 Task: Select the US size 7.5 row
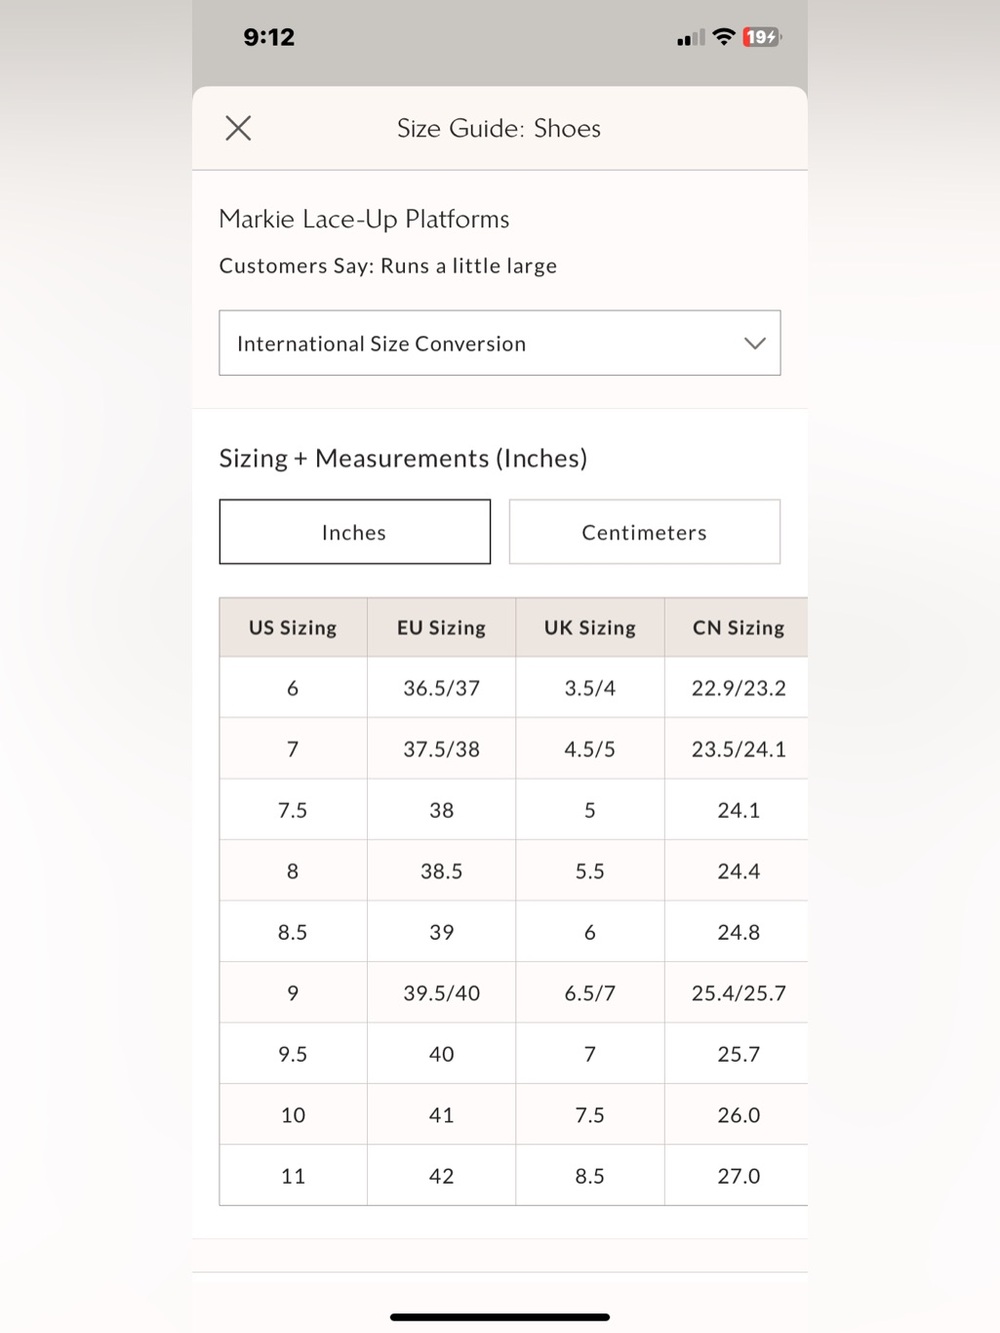[x=514, y=810]
